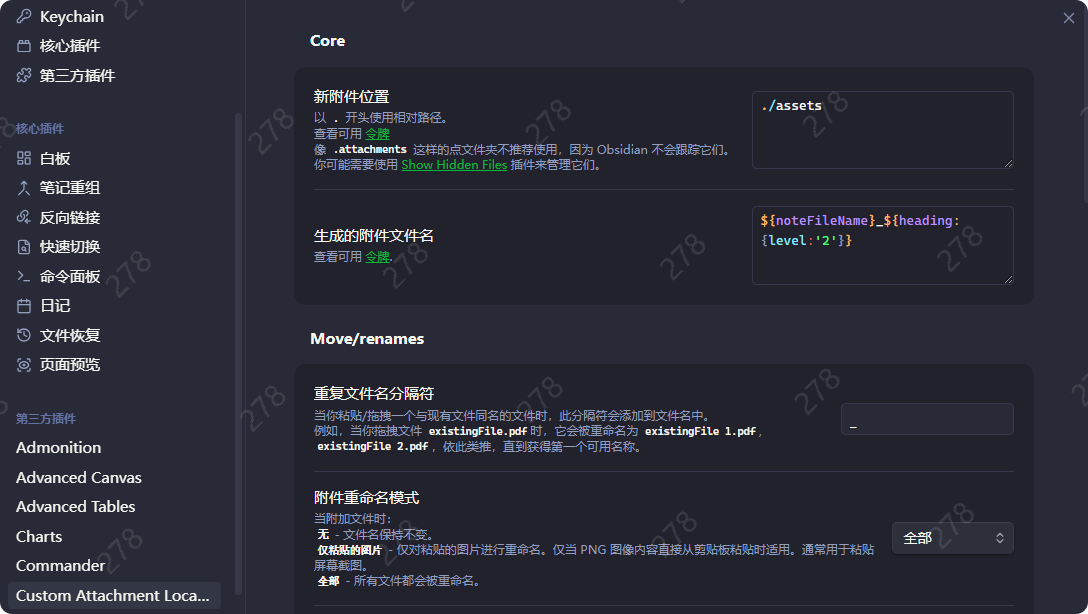Click the 重复文件名分隔符 input field
The image size is (1088, 614).
(x=926, y=419)
